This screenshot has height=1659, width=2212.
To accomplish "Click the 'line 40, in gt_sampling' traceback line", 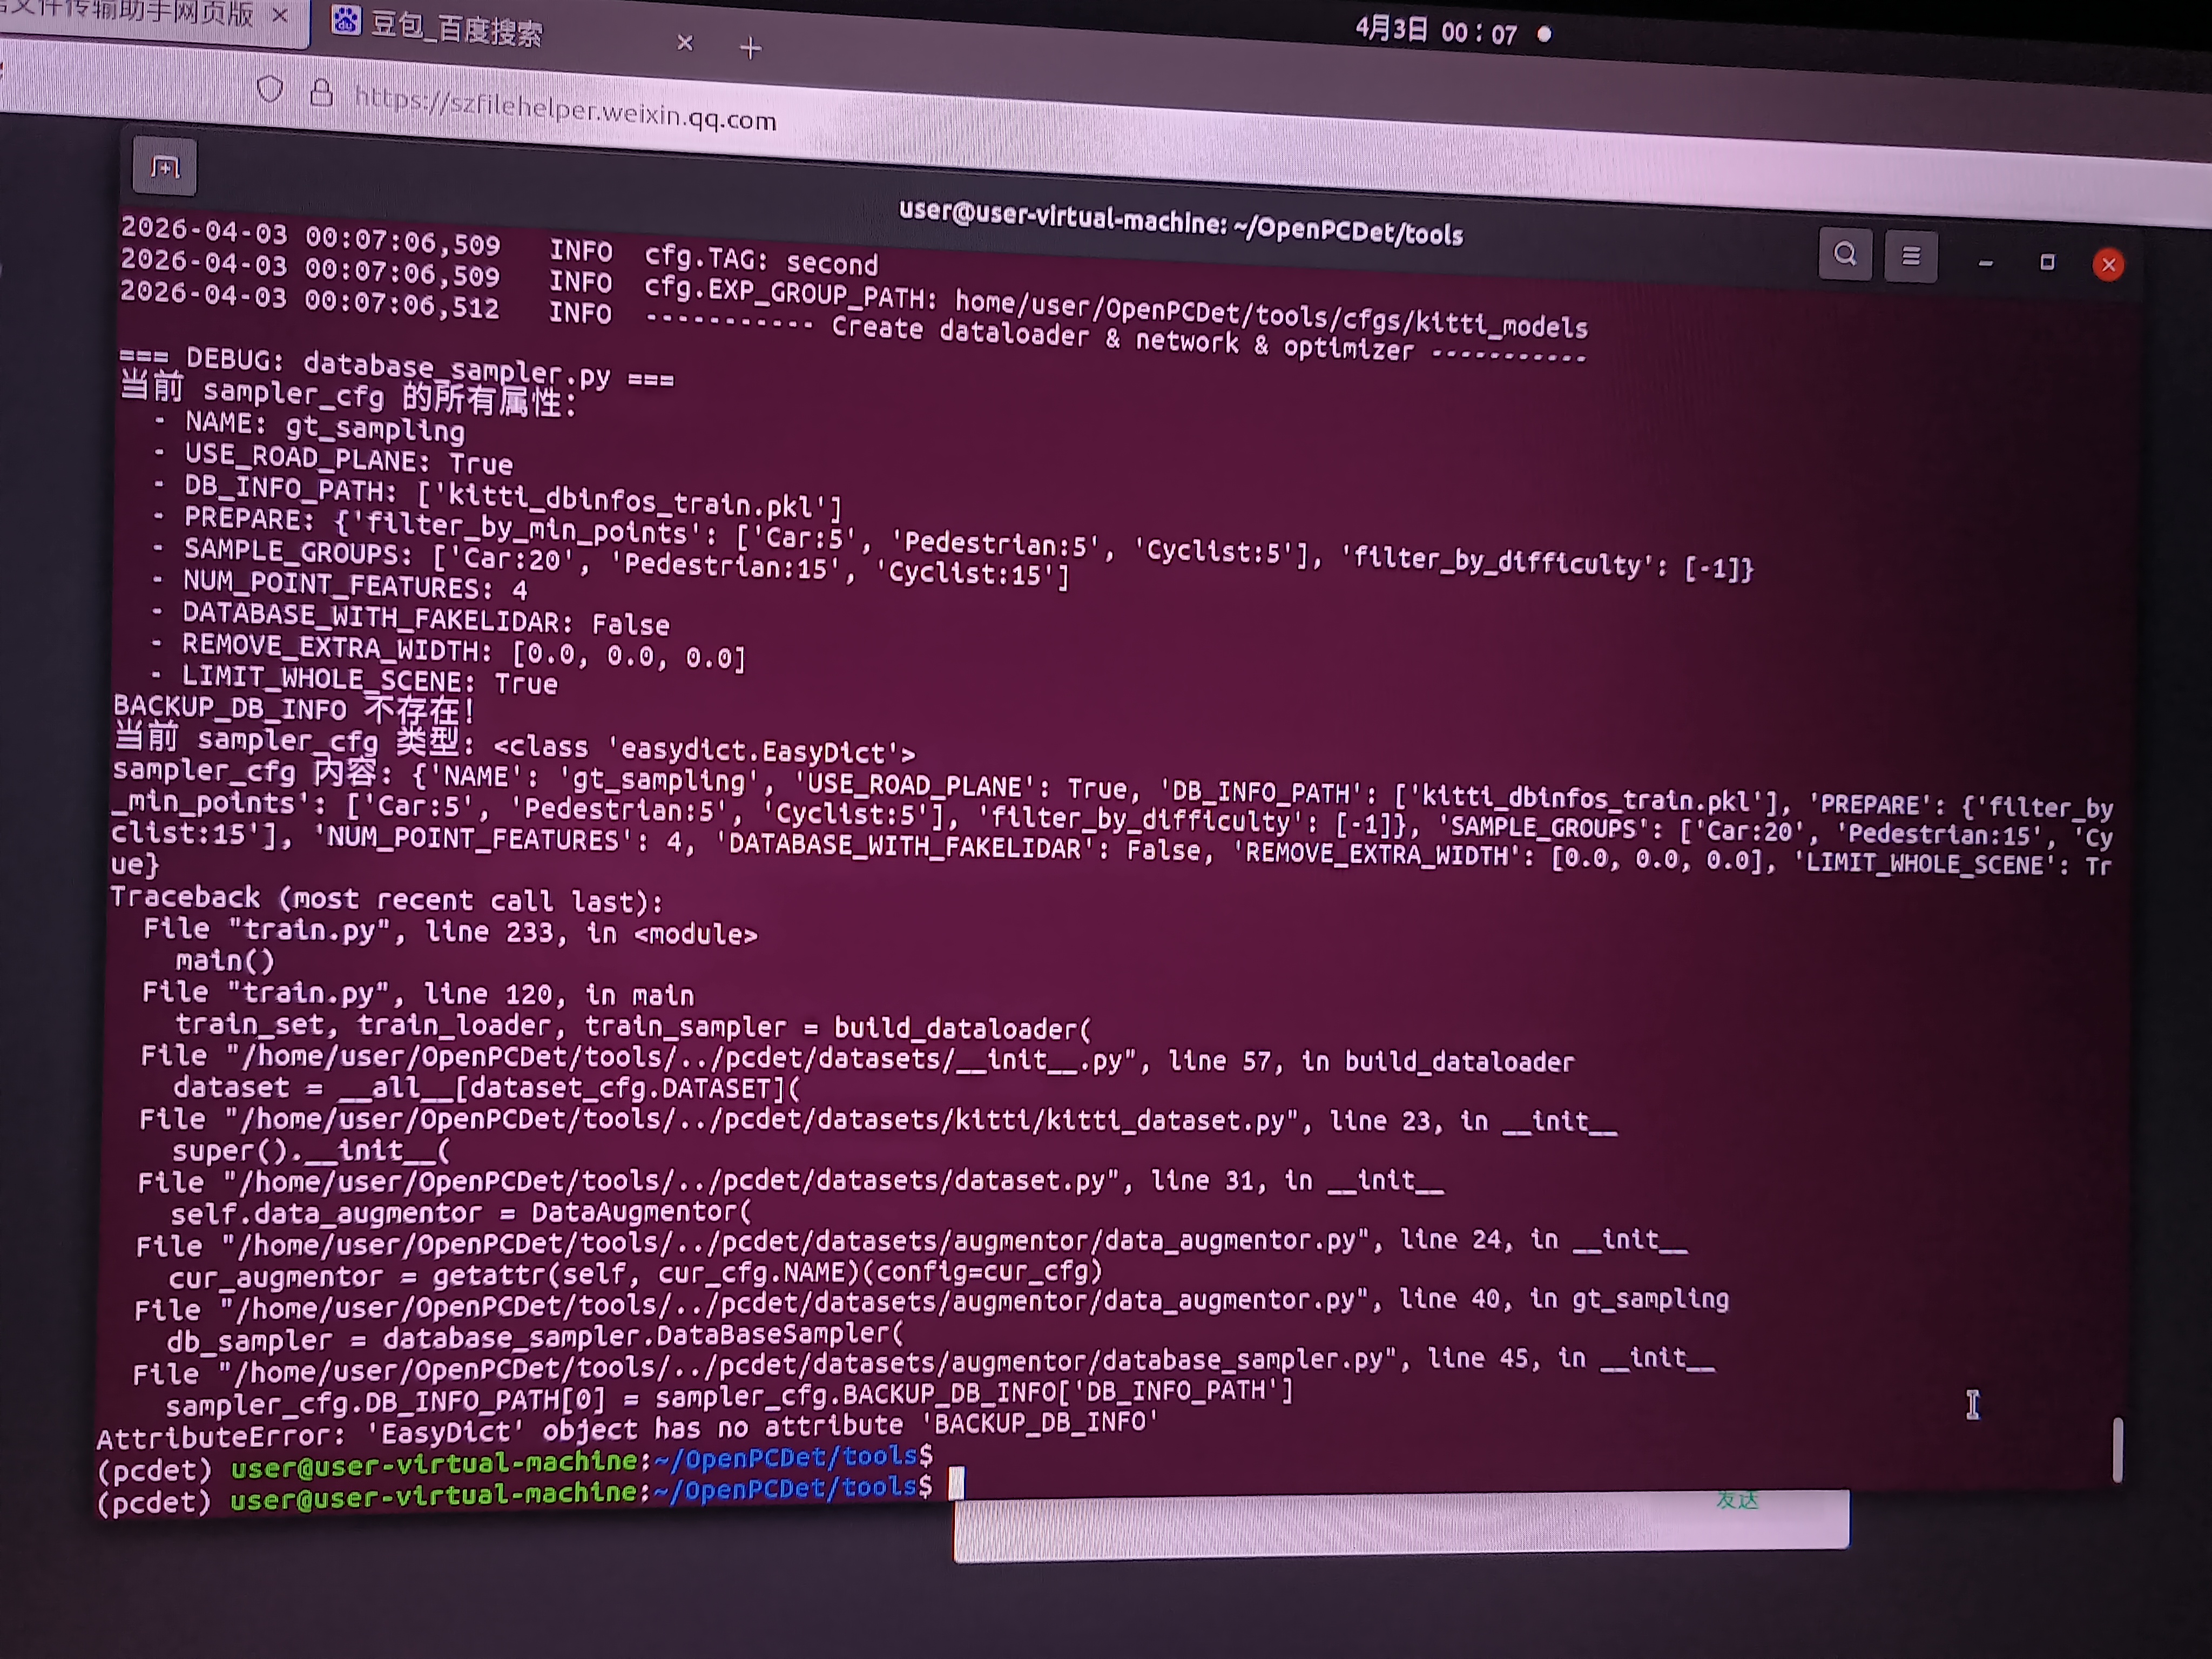I will click(931, 1304).
